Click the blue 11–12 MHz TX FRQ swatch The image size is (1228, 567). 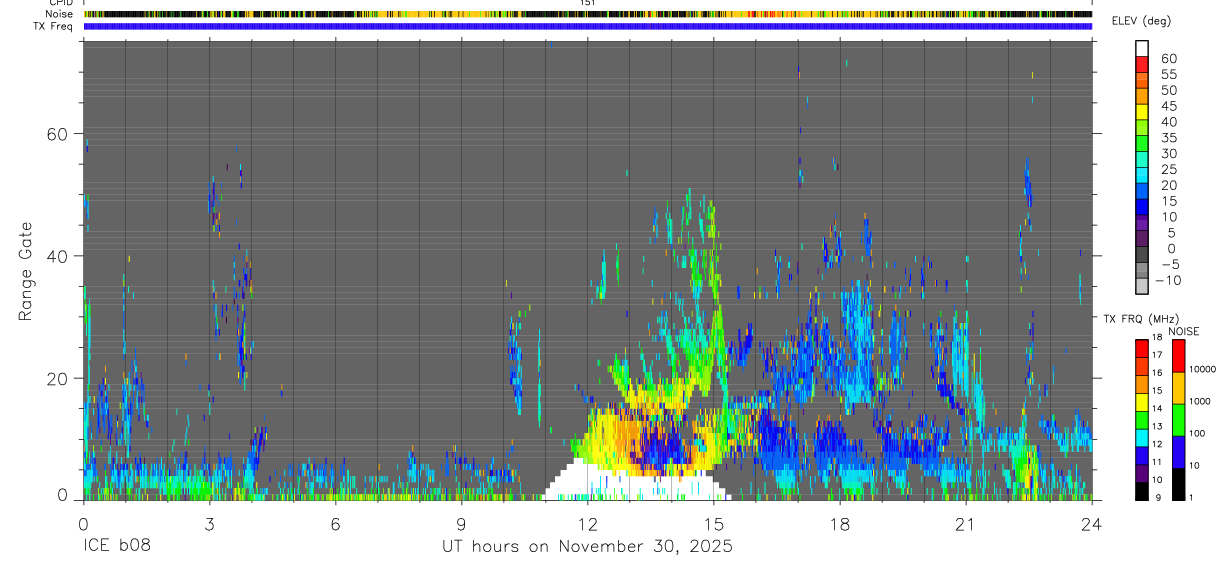(1141, 456)
